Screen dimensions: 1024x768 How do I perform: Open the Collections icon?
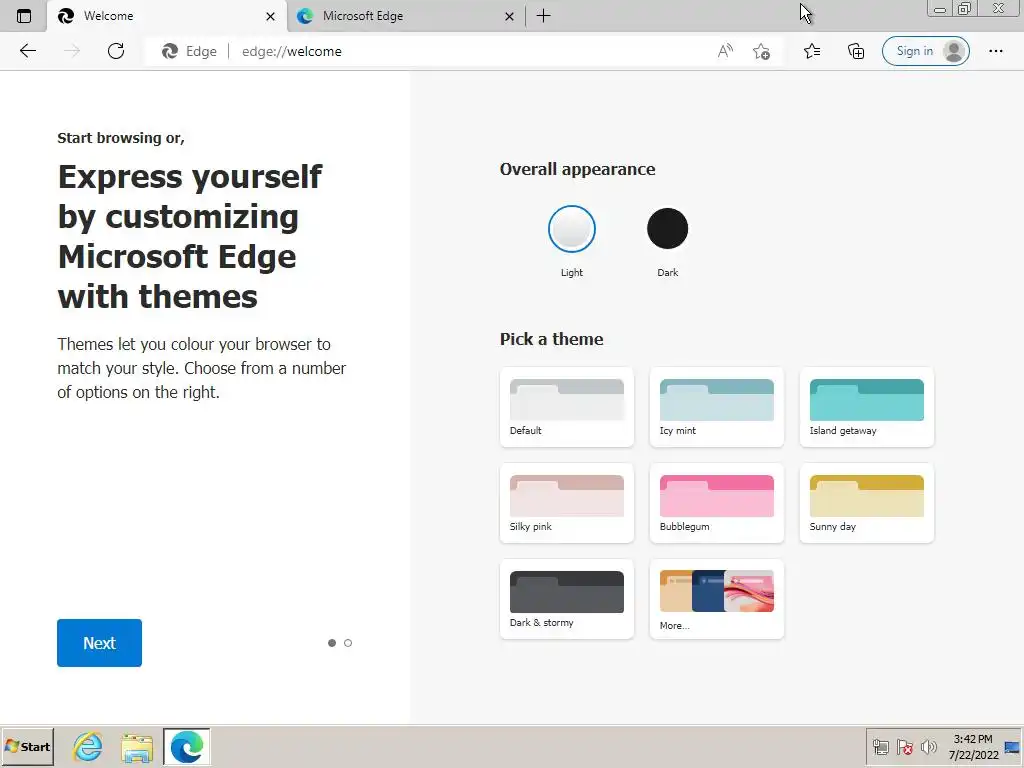tap(856, 51)
